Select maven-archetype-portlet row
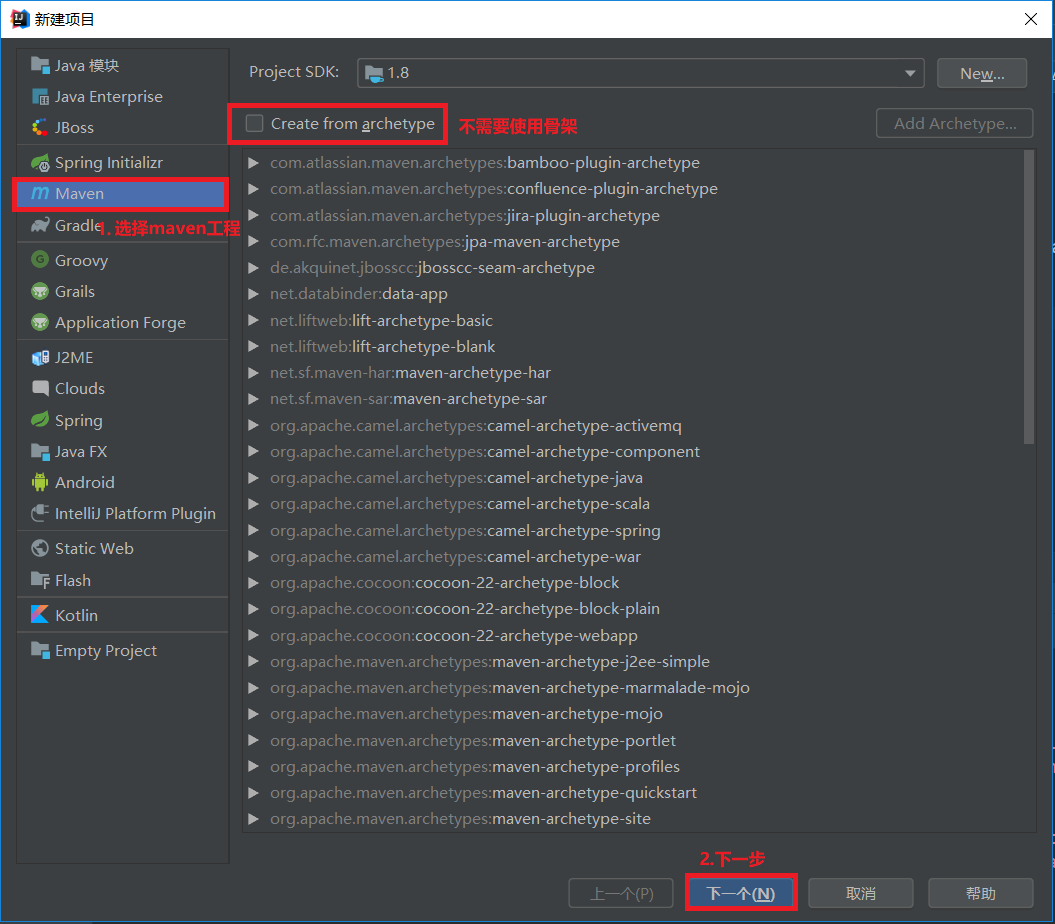 632,740
